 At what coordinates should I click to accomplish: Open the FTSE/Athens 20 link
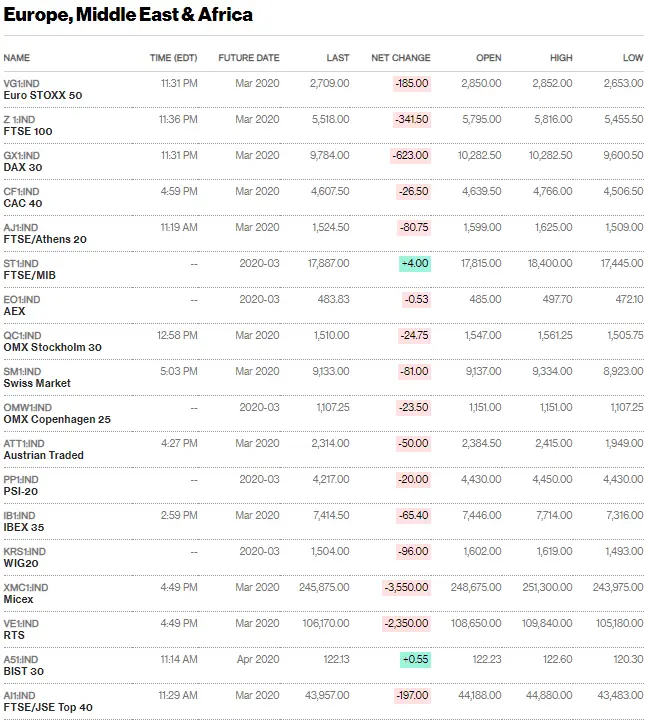pyautogui.click(x=45, y=239)
